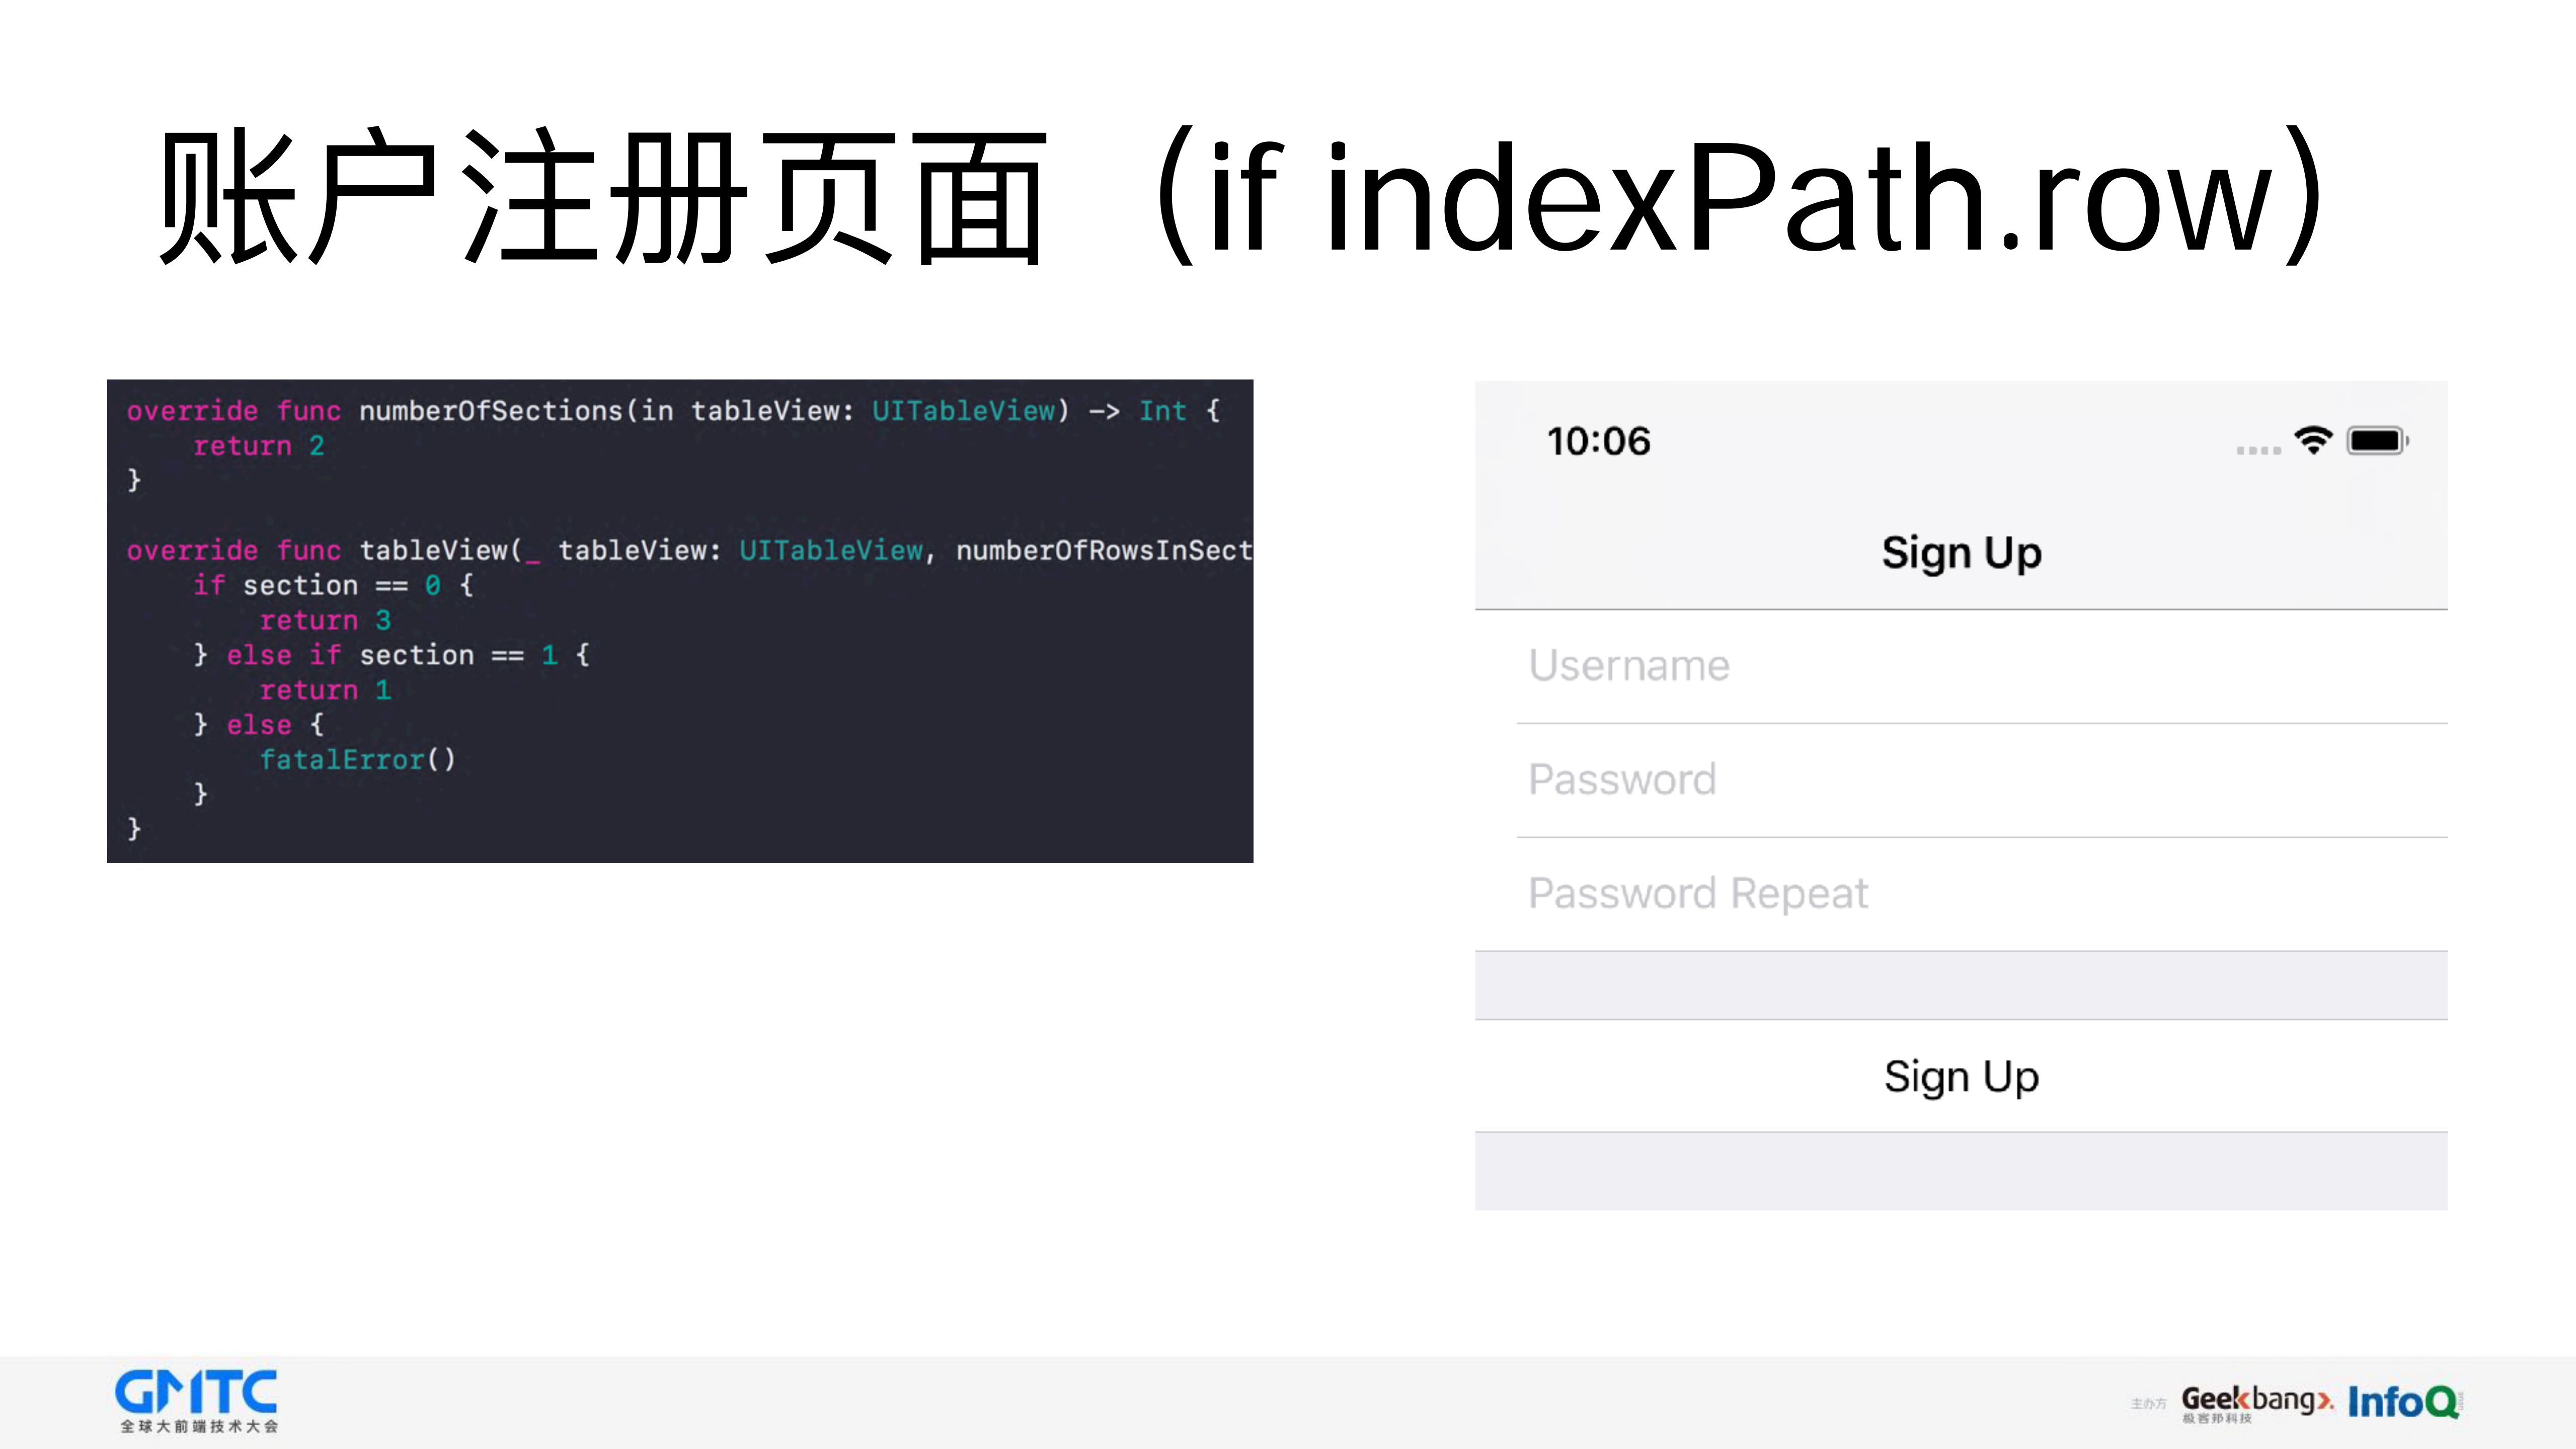
Task: Tap the Sign Up button below the form
Action: tap(1960, 1077)
